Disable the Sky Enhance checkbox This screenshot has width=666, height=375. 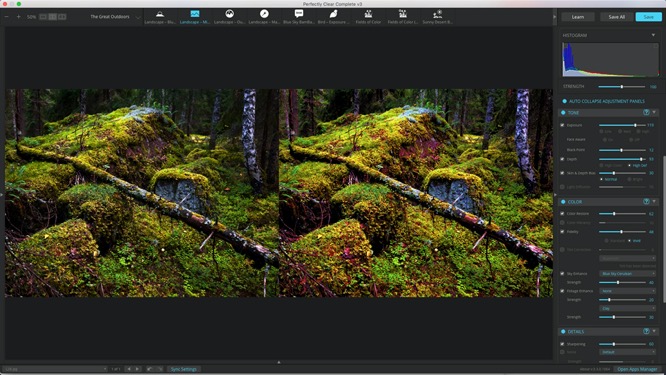click(562, 273)
